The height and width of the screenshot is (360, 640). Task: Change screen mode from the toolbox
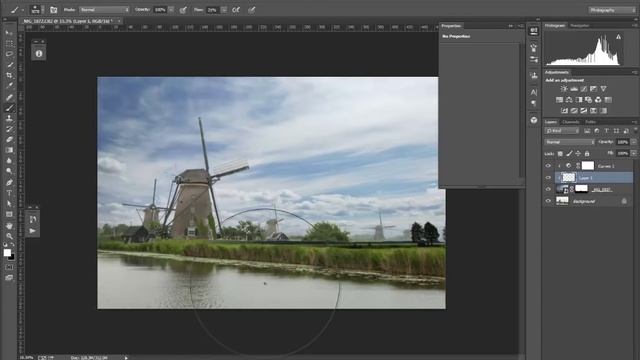(x=9, y=278)
